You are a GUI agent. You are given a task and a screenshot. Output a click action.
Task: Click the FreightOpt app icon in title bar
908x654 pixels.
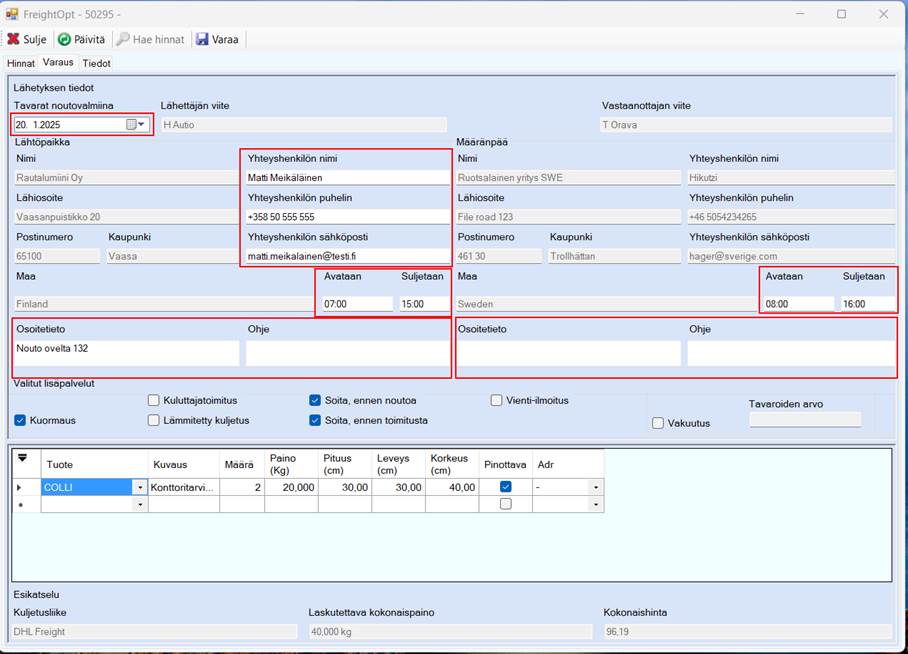[x=12, y=14]
